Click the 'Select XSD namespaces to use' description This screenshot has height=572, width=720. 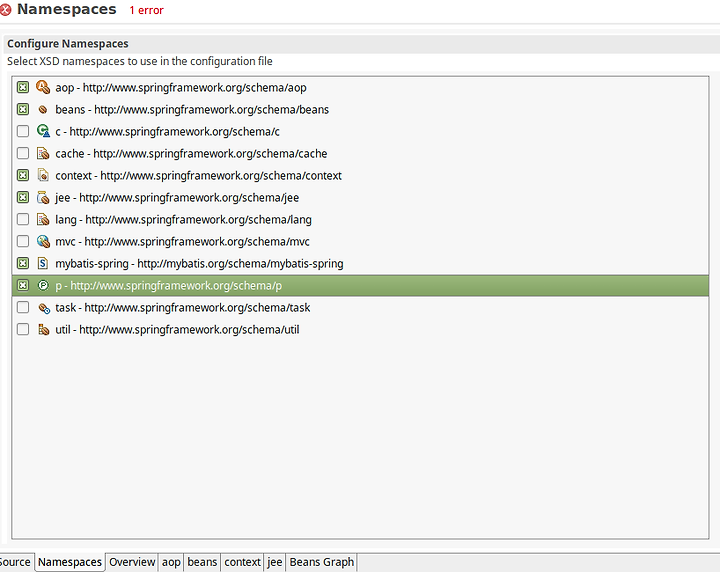[140, 61]
